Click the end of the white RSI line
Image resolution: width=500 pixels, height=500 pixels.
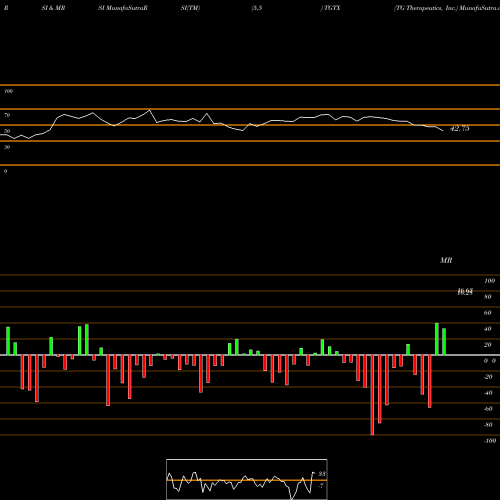[443, 130]
